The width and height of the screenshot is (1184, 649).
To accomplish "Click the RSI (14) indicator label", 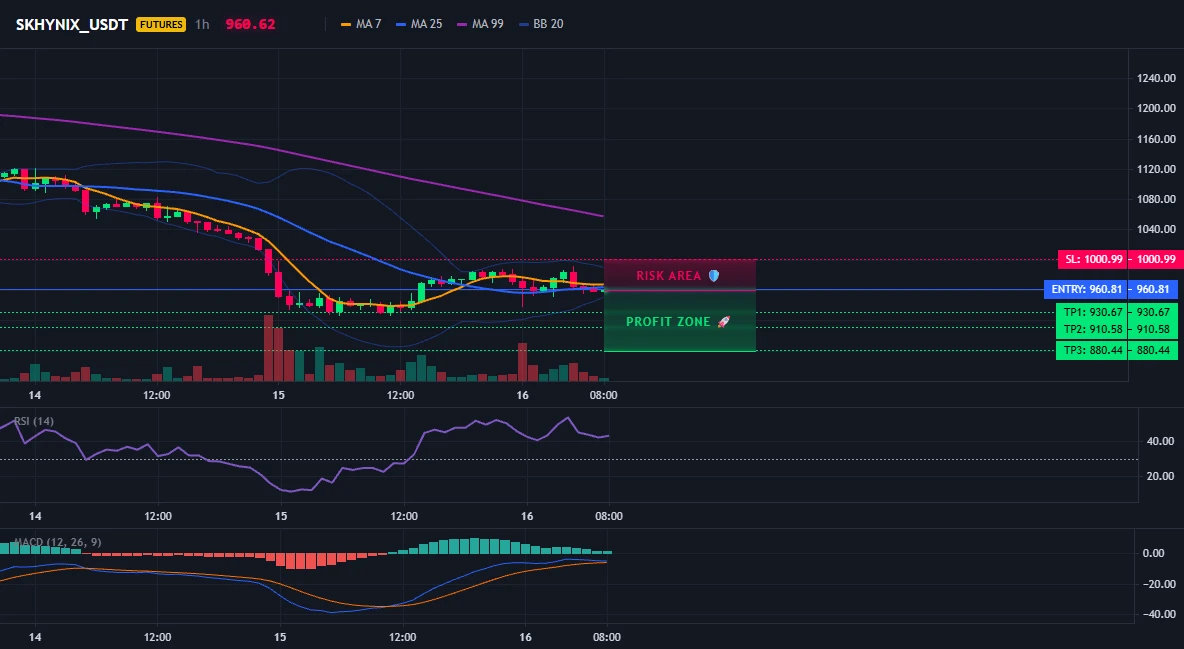I will click(x=34, y=421).
